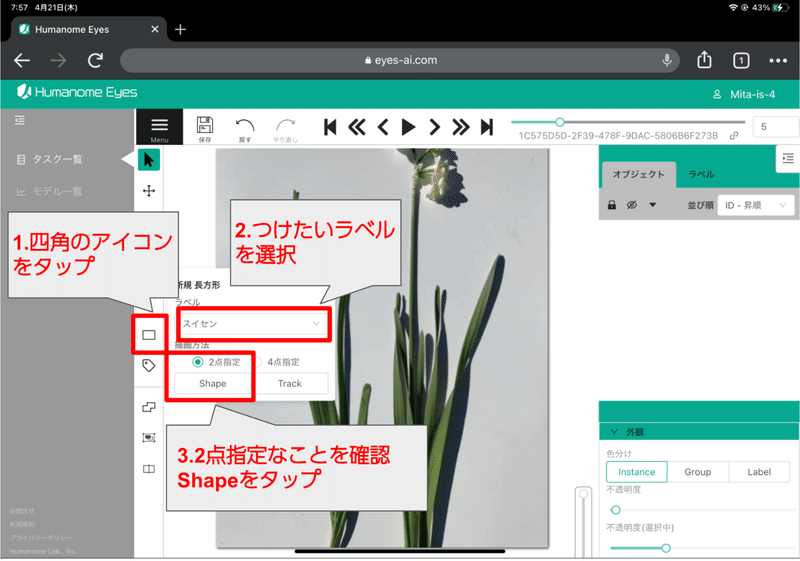The image size is (800, 561).
Task: Open the Menu hamburger button
Action: 159,127
